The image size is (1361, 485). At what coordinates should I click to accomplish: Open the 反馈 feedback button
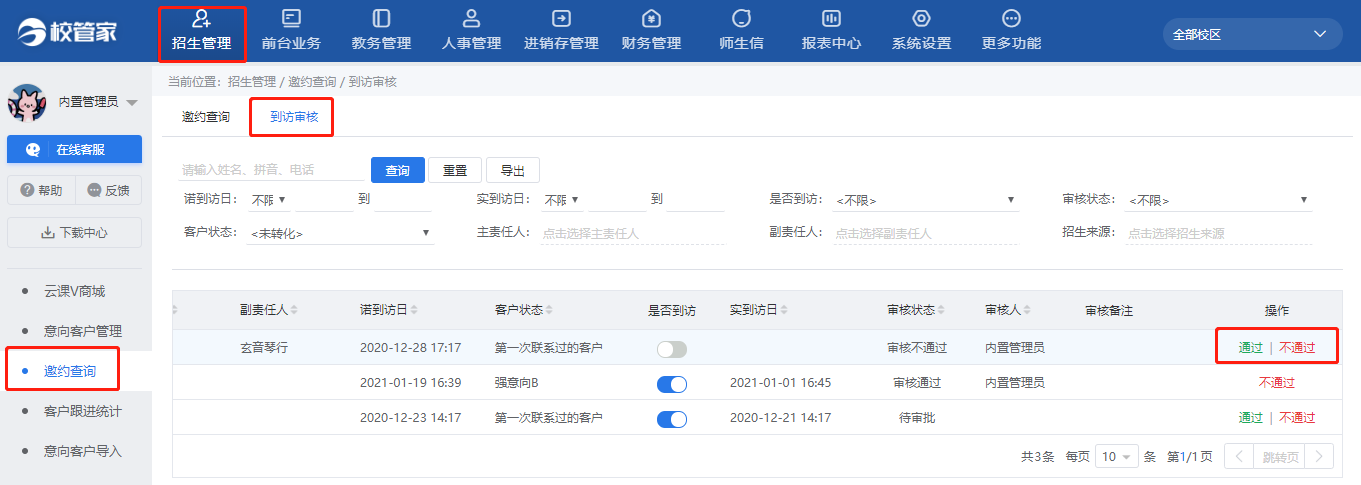pos(109,190)
